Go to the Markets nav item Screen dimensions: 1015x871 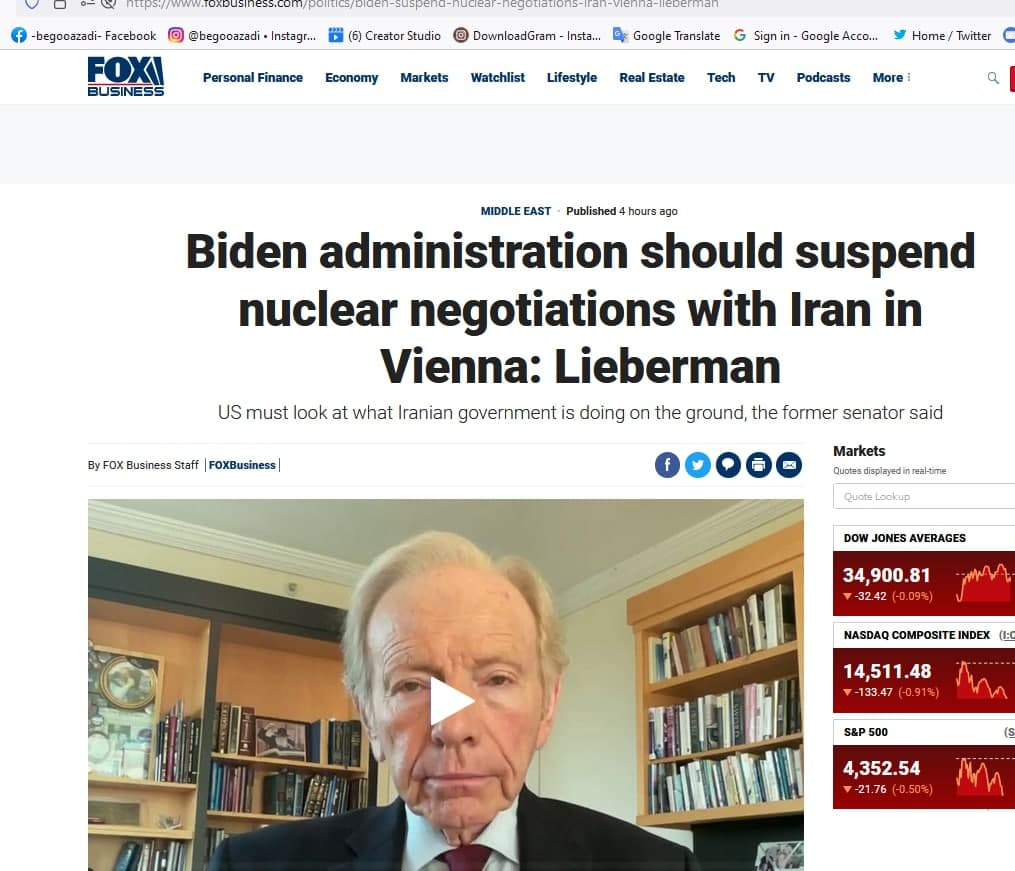[424, 78]
